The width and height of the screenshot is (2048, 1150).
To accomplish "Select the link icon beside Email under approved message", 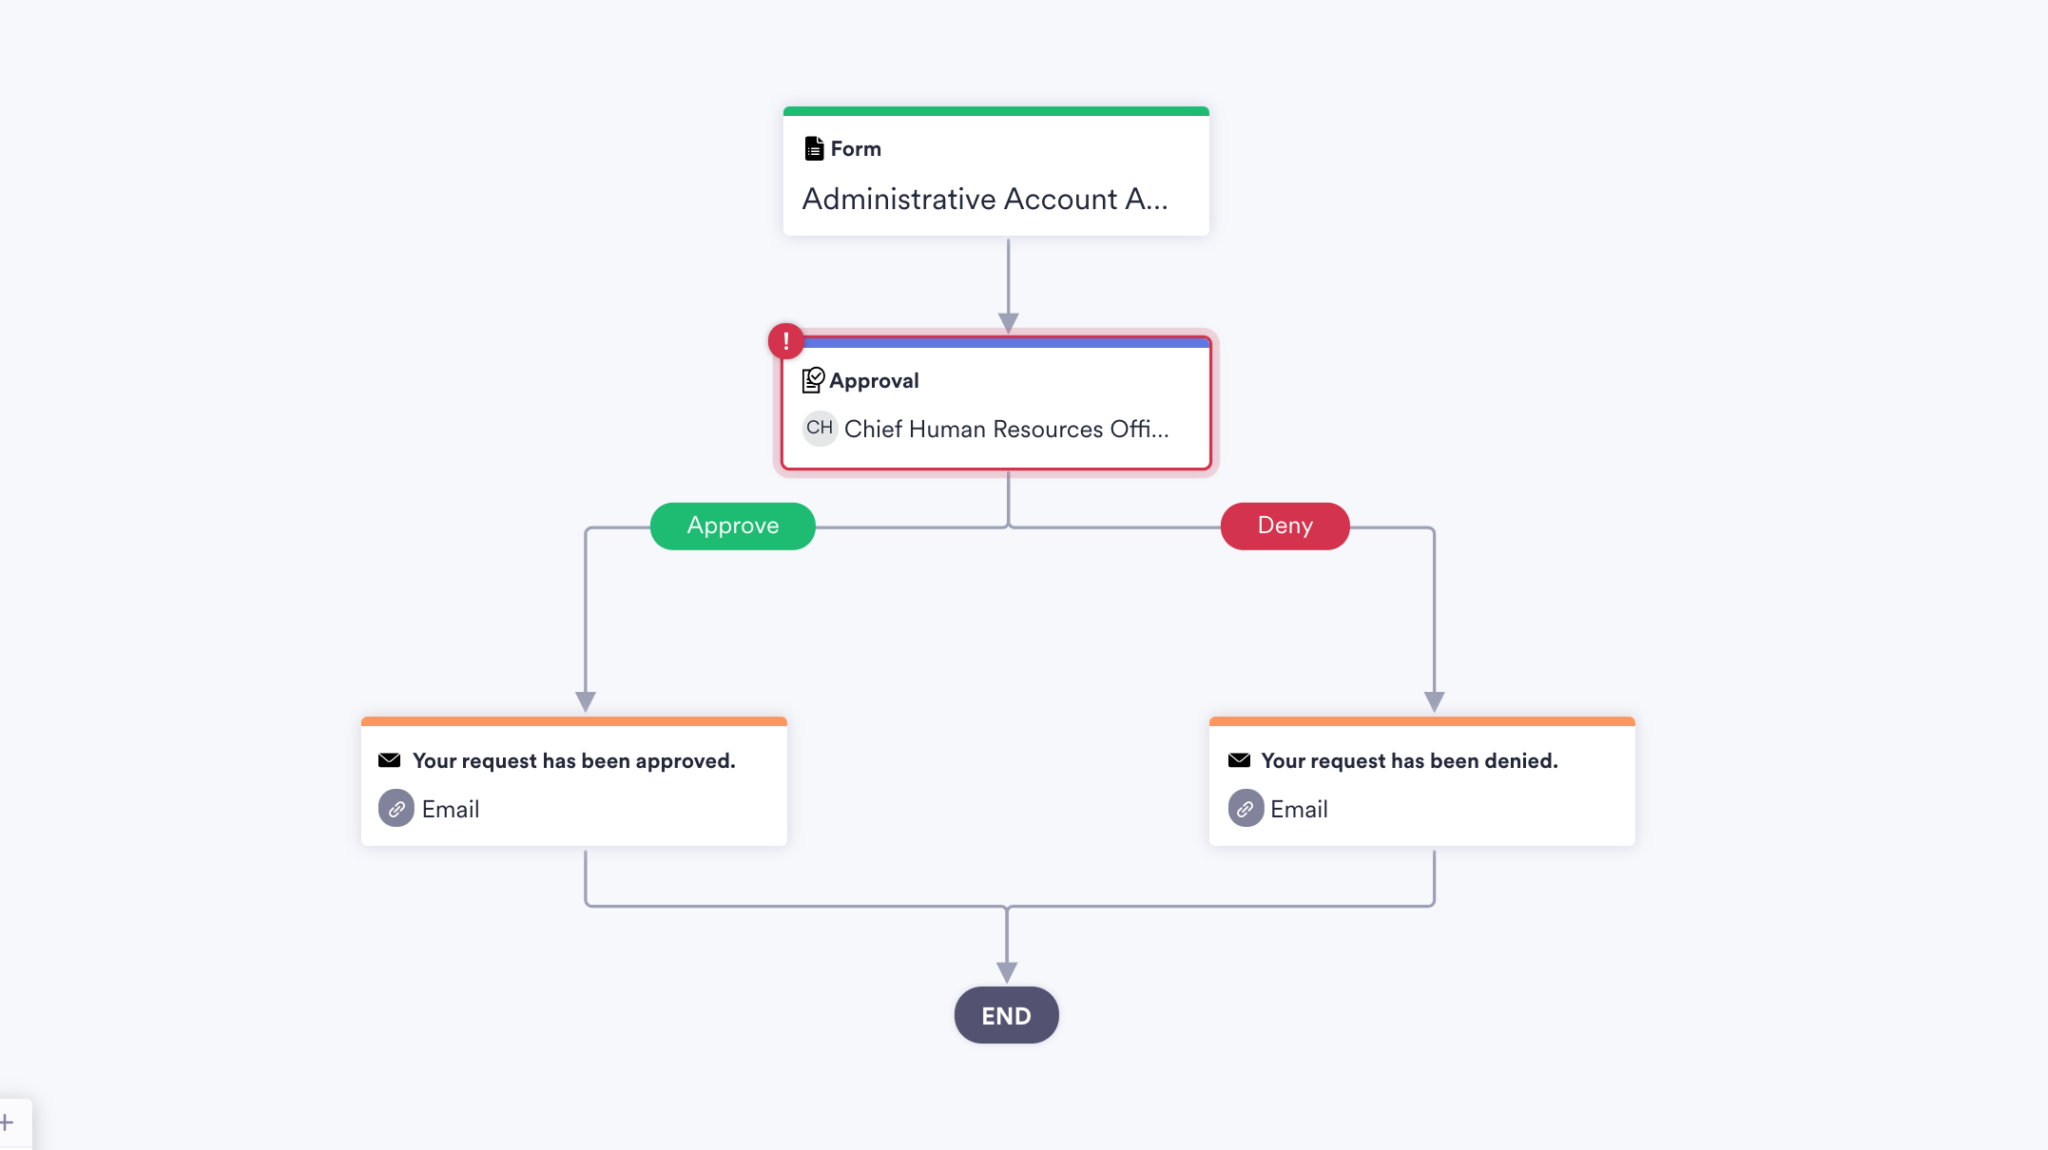I will click(x=396, y=808).
